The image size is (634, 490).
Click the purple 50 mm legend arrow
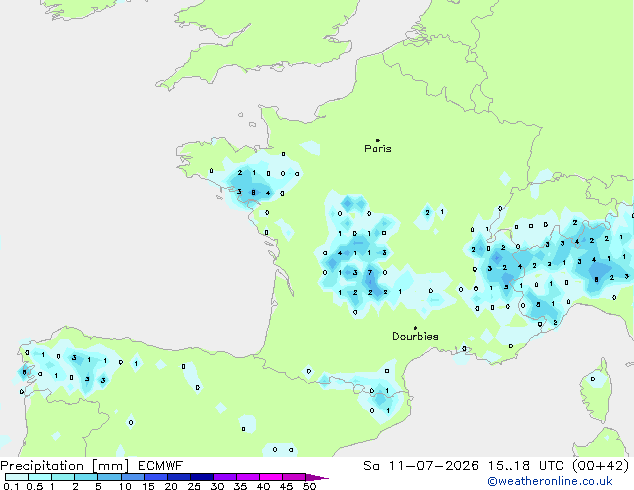click(317, 477)
